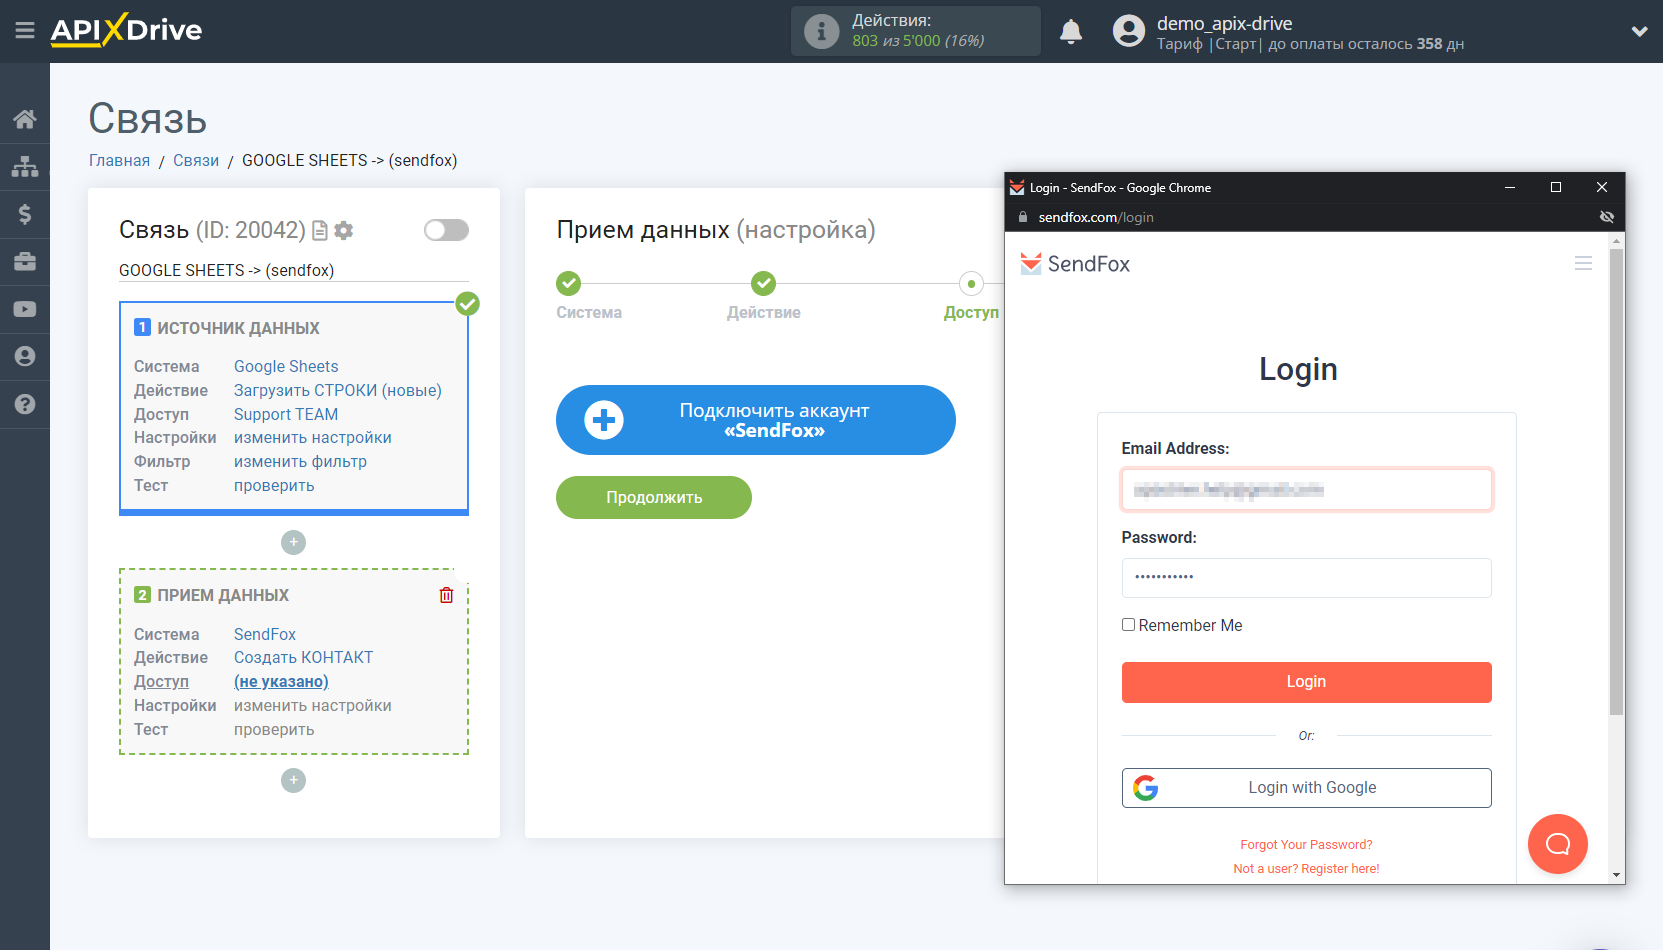The height and width of the screenshot is (950, 1663).
Task: Click the (не указано) access link
Action: [x=281, y=681]
